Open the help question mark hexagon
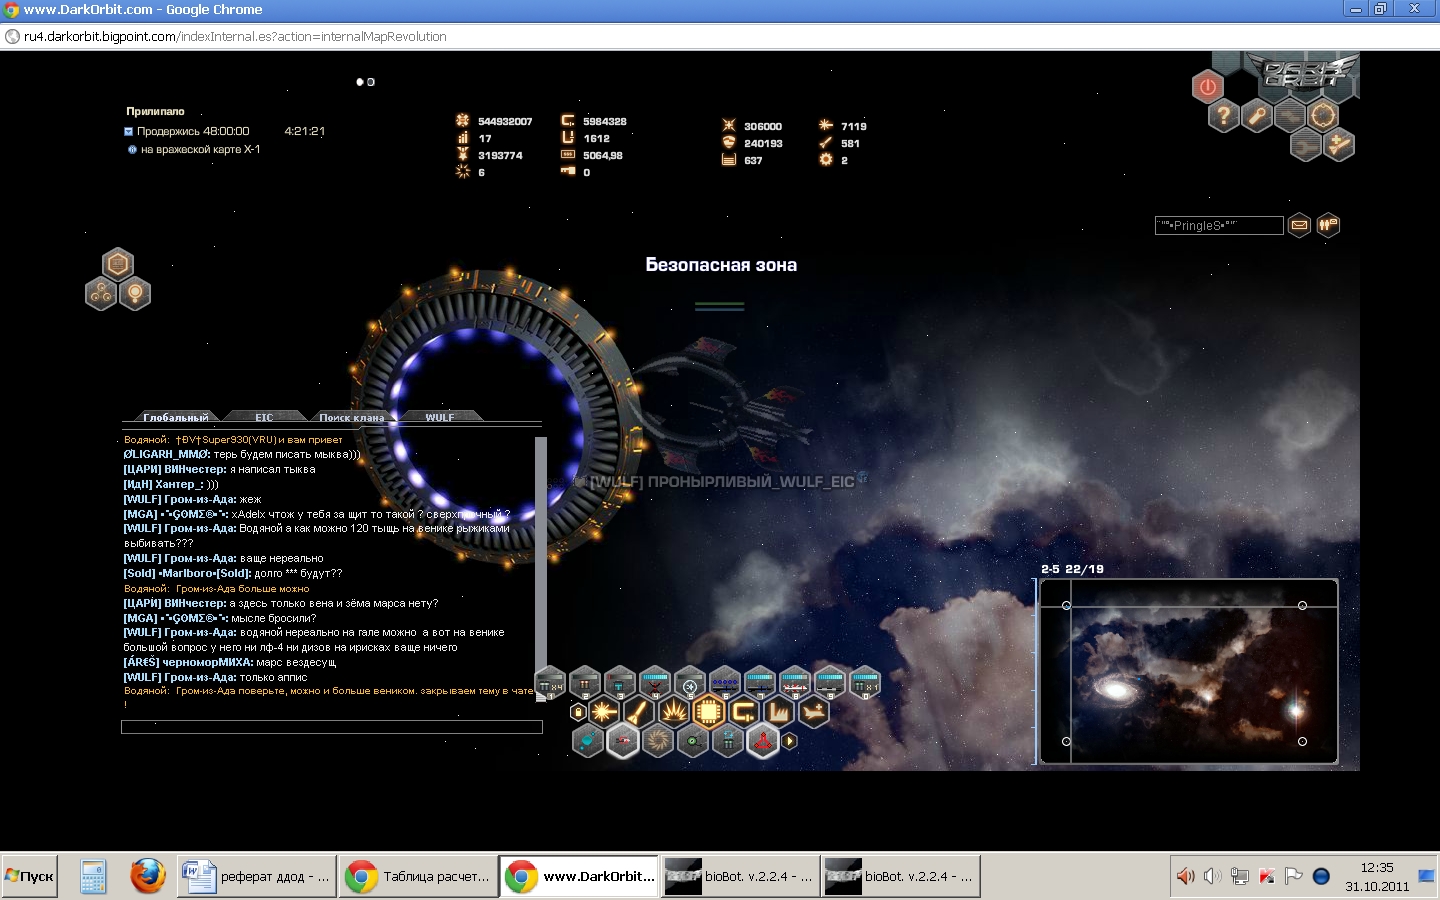The image size is (1440, 900). [x=1223, y=116]
